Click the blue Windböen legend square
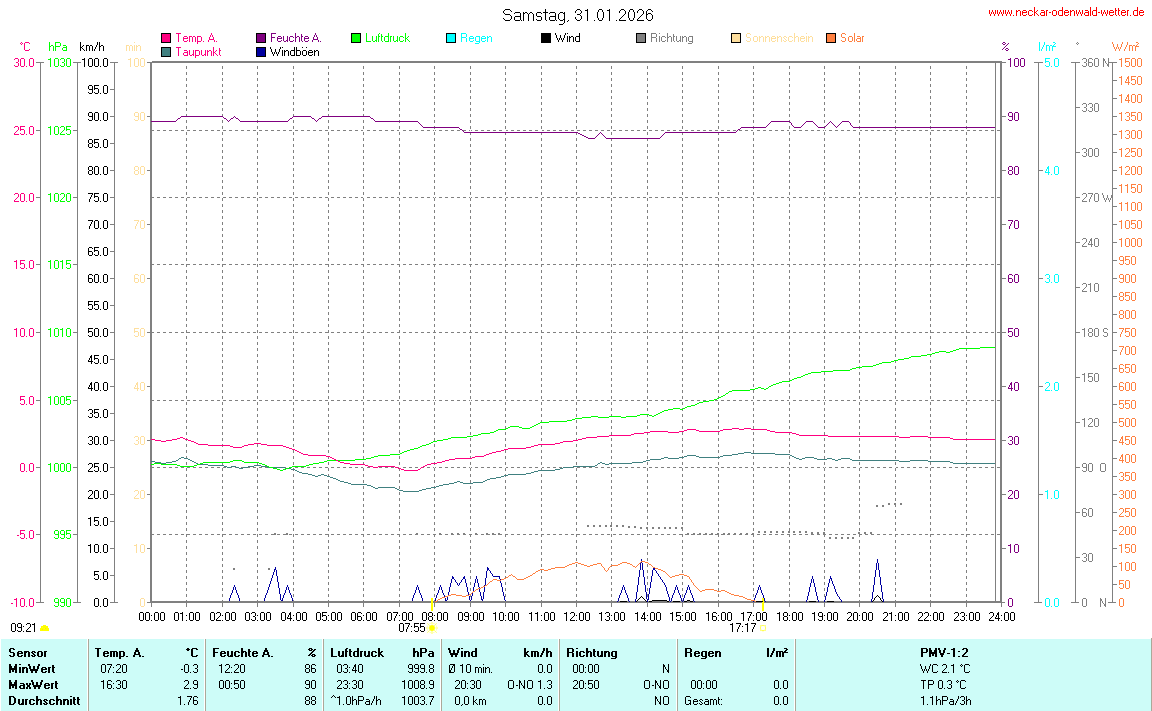 [261, 52]
